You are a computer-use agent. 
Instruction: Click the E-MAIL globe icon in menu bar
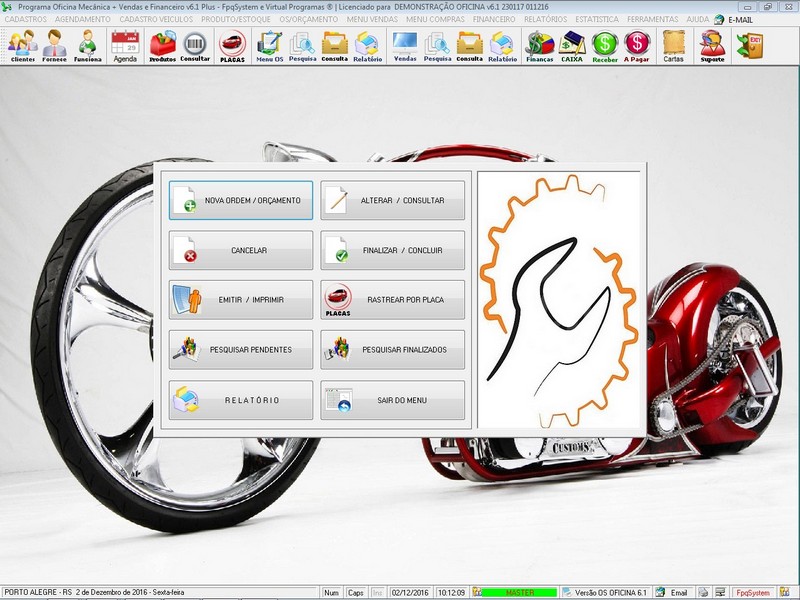click(x=719, y=19)
